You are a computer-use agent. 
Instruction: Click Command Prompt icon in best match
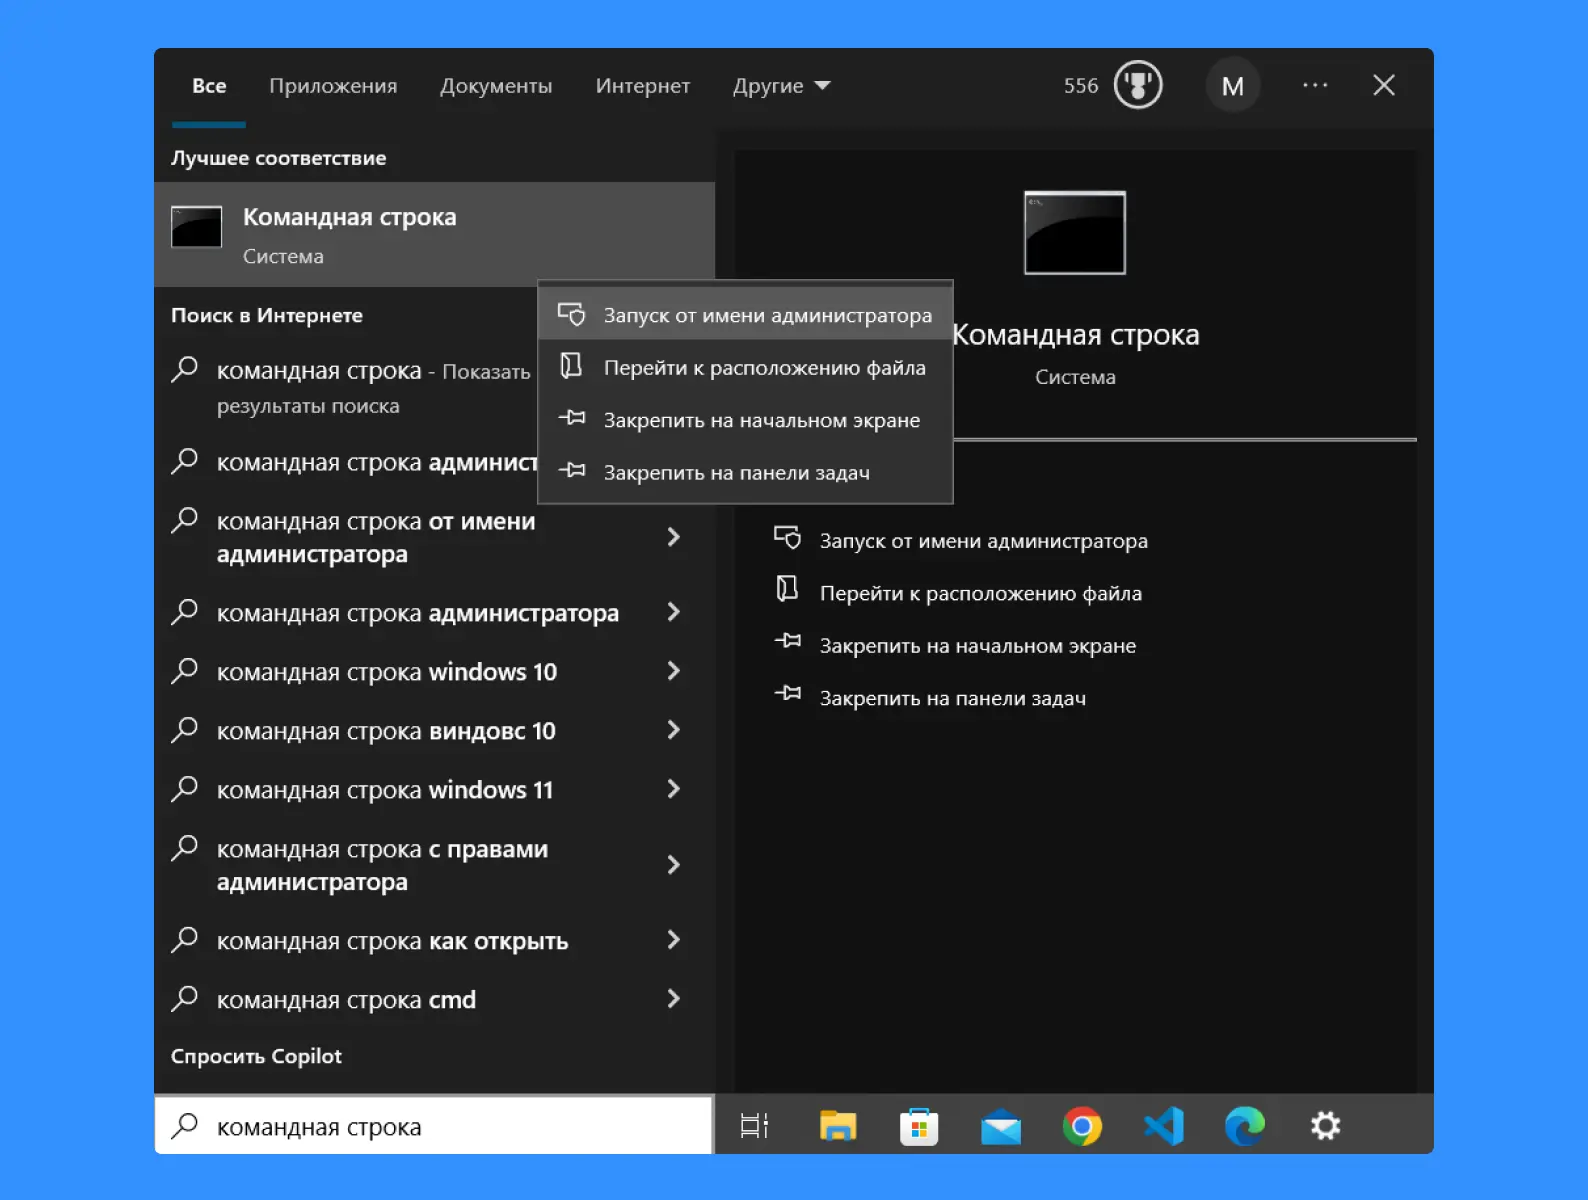(197, 227)
